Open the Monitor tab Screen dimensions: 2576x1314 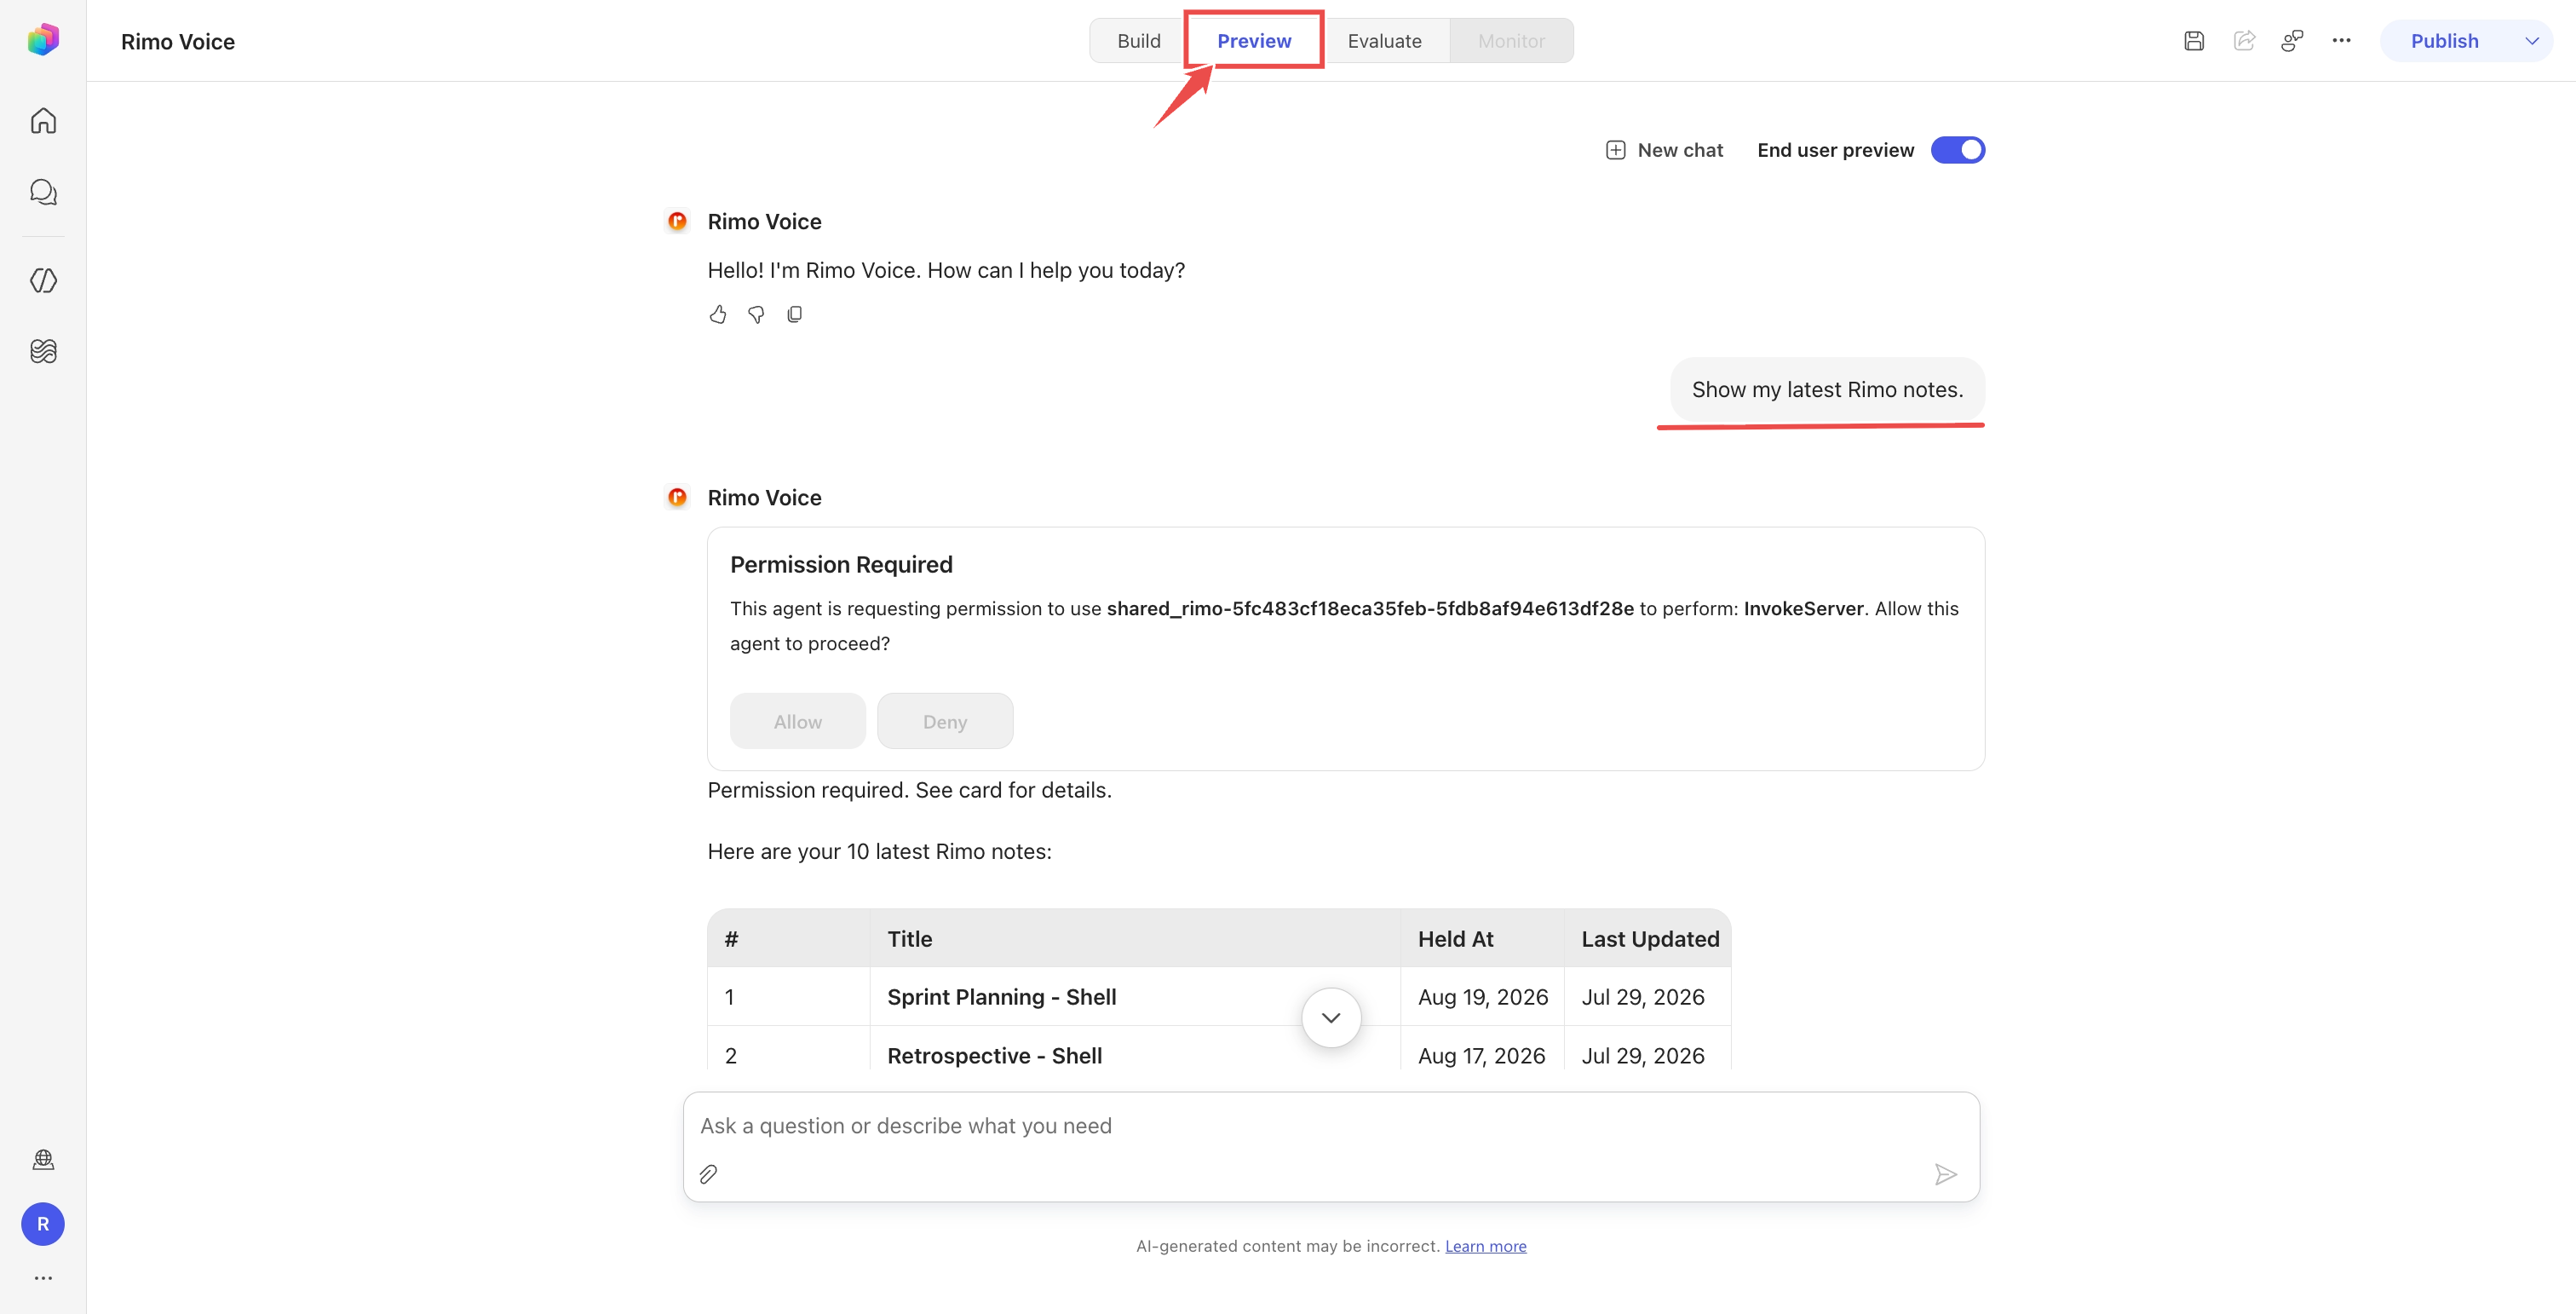[x=1511, y=41]
